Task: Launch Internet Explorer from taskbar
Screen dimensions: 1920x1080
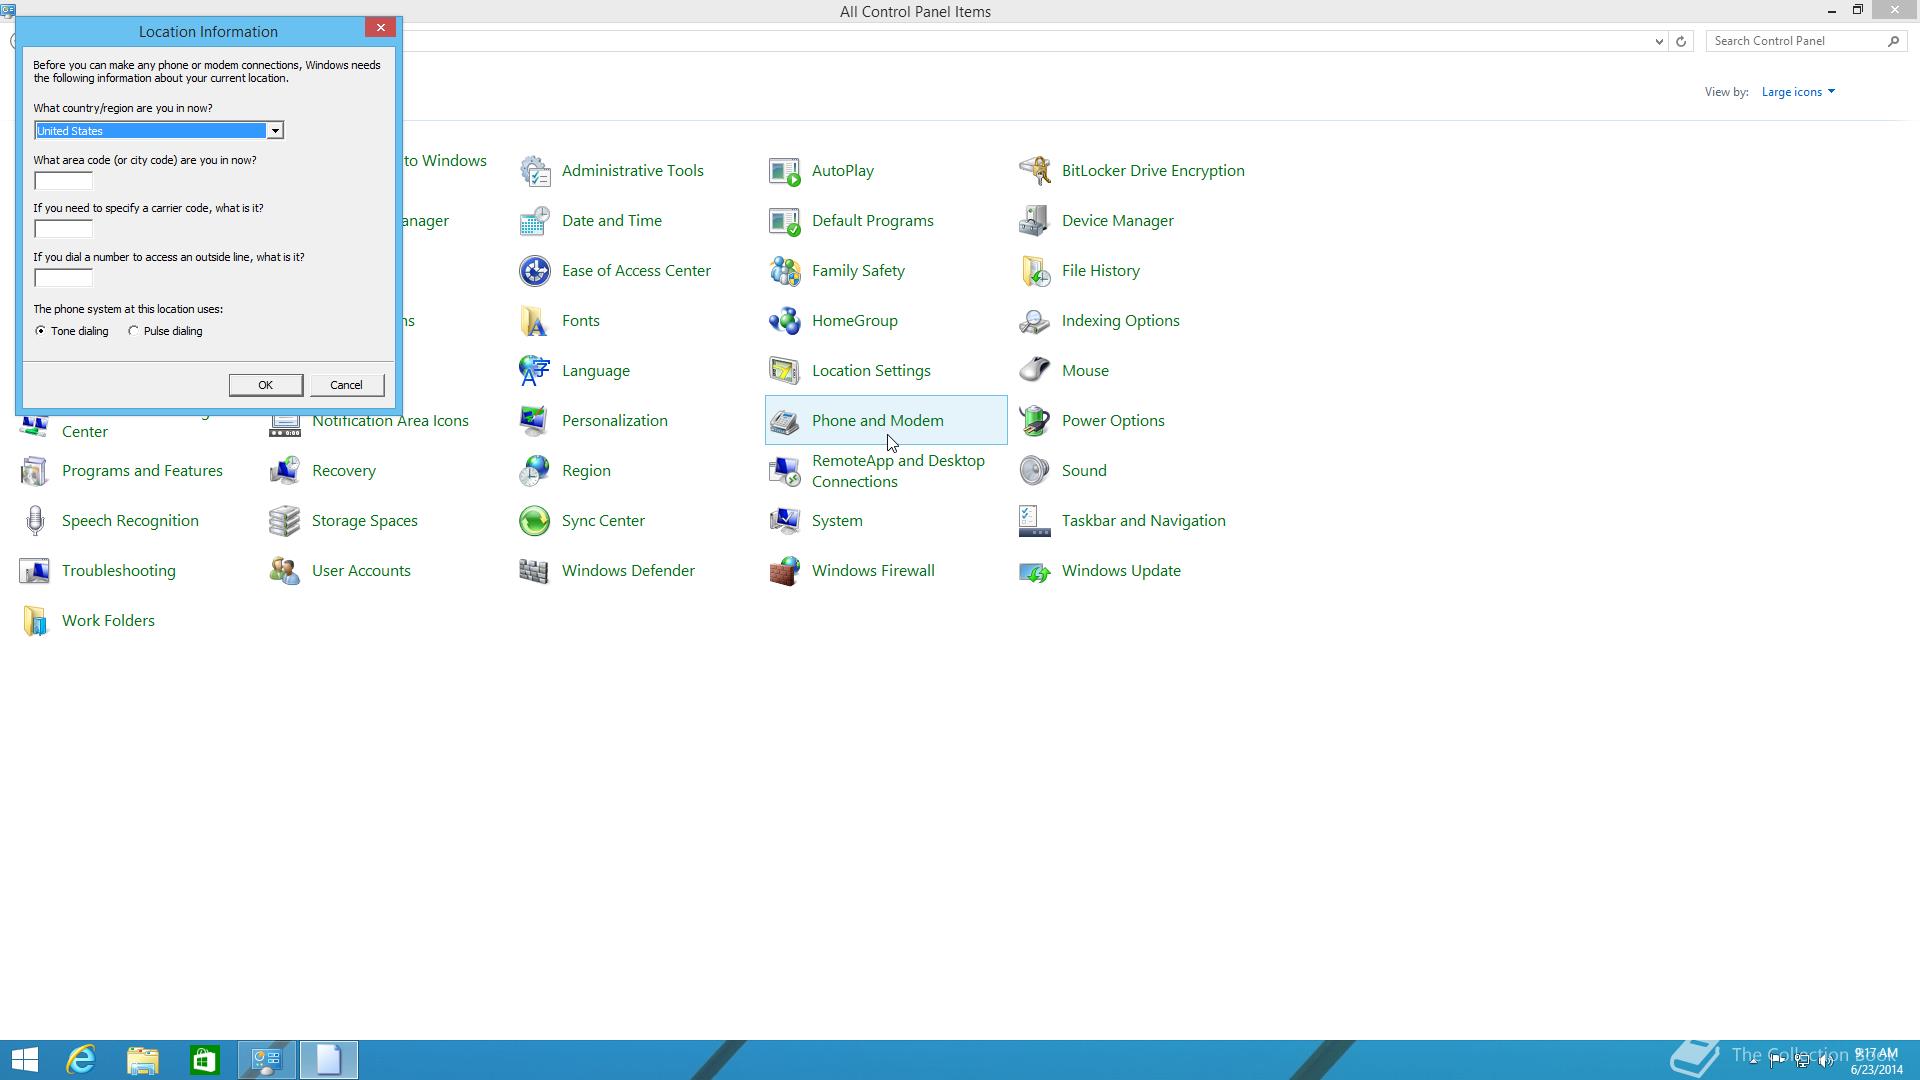Action: pos(81,1060)
